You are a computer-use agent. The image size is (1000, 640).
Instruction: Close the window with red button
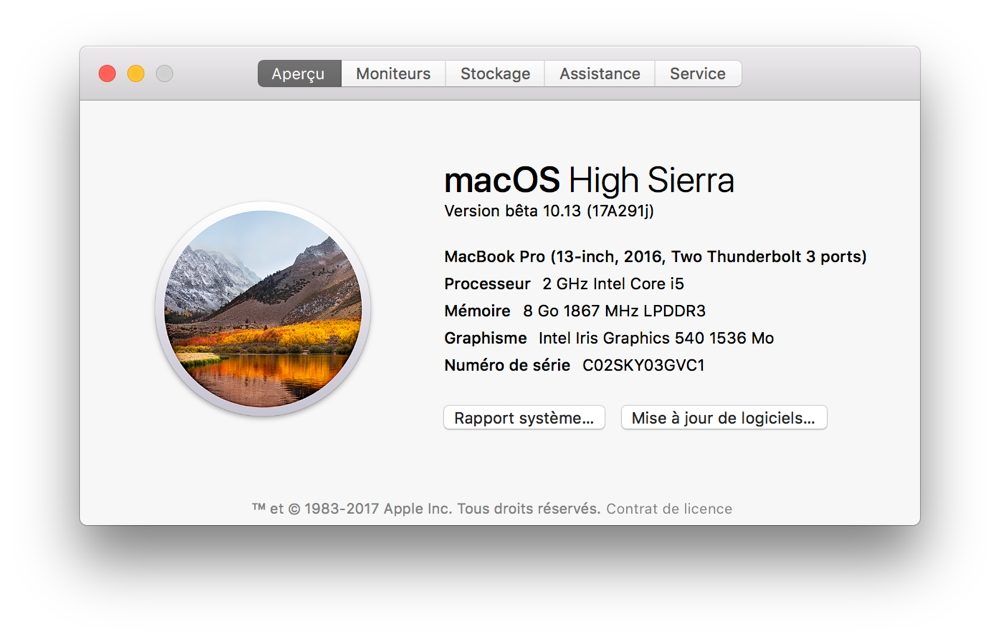pyautogui.click(x=107, y=74)
